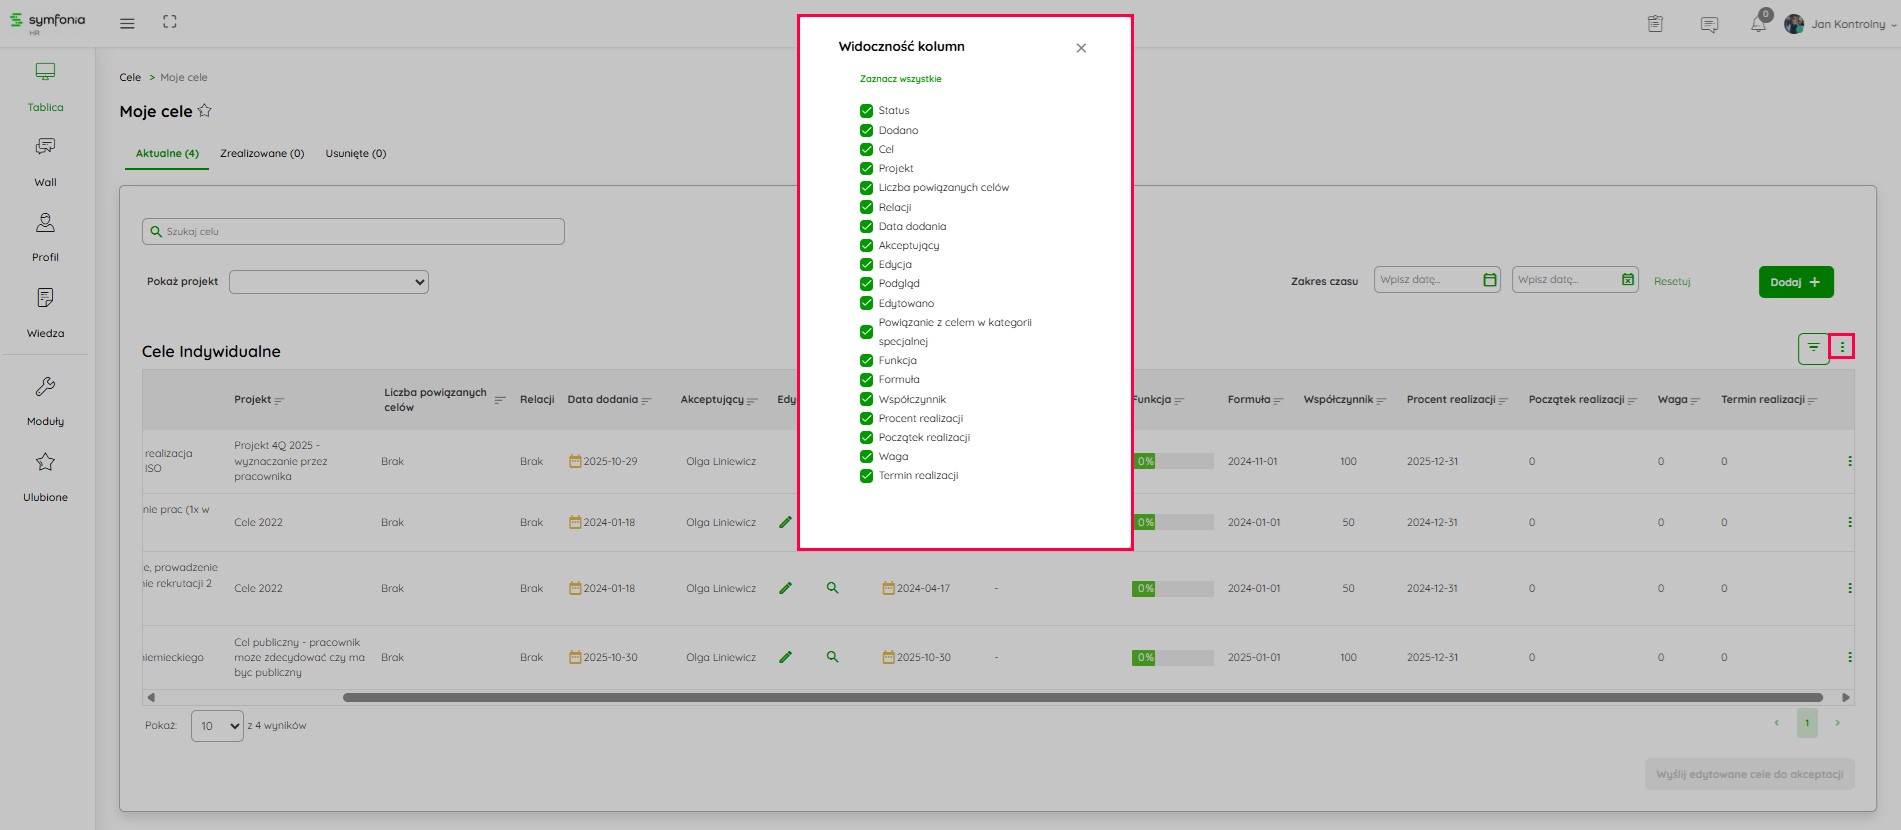Open the Wall sidebar section

pyautogui.click(x=45, y=161)
